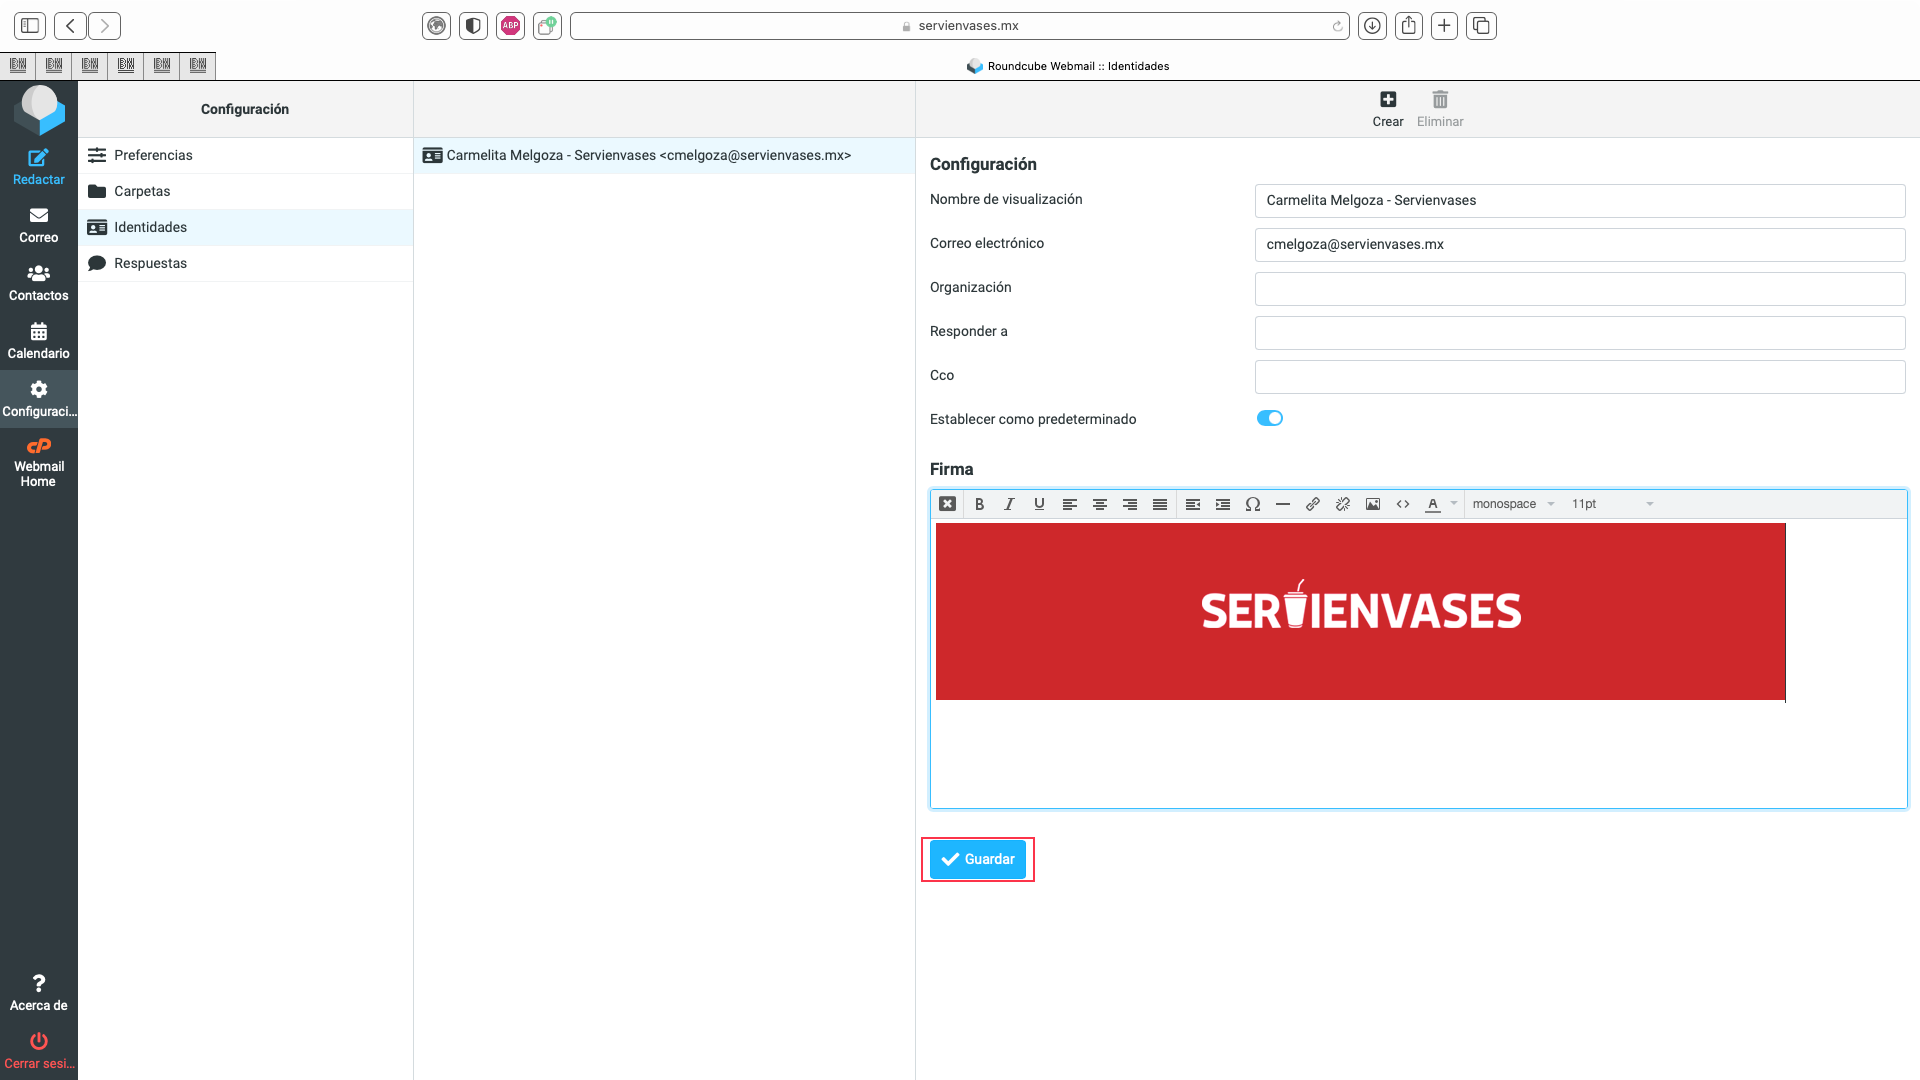Image resolution: width=1920 pixels, height=1080 pixels.
Task: Click the browser back button
Action: 70,26
